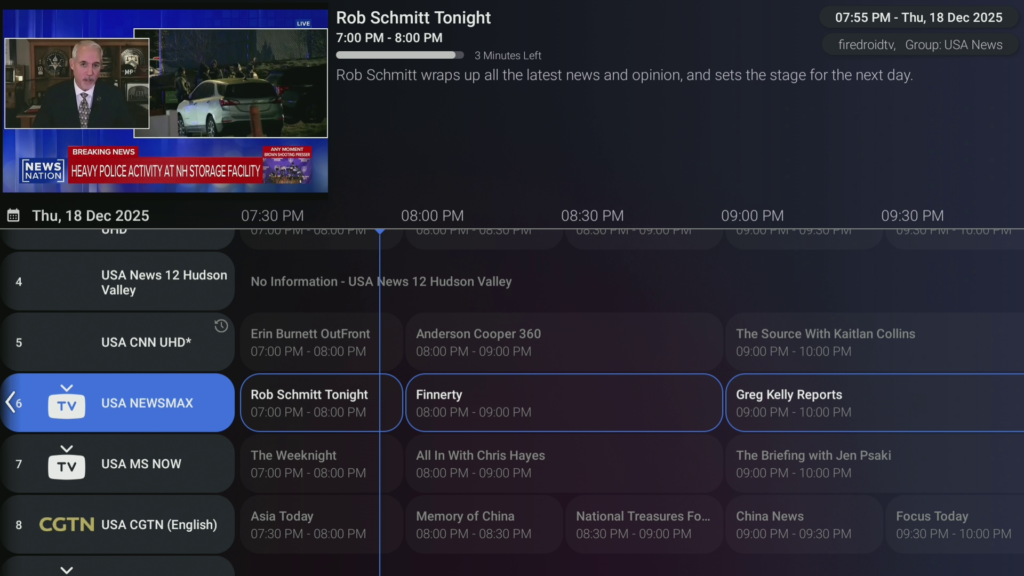Jump to 08:00 PM time header
The image size is (1024, 576).
click(x=432, y=216)
